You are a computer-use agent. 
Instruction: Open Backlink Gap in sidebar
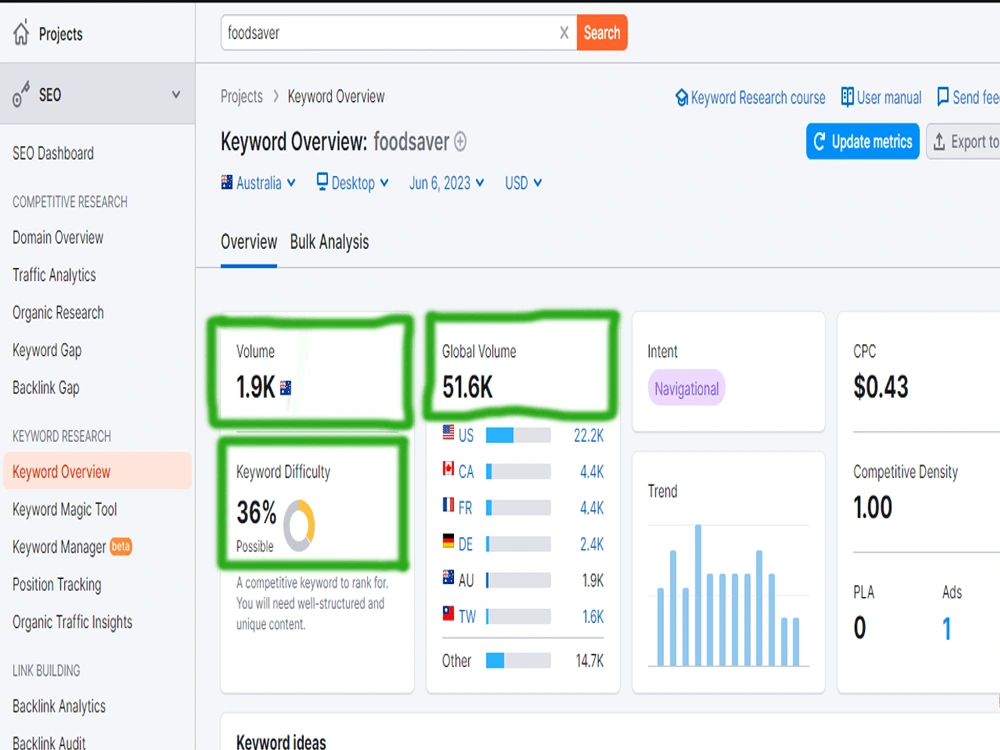[46, 388]
